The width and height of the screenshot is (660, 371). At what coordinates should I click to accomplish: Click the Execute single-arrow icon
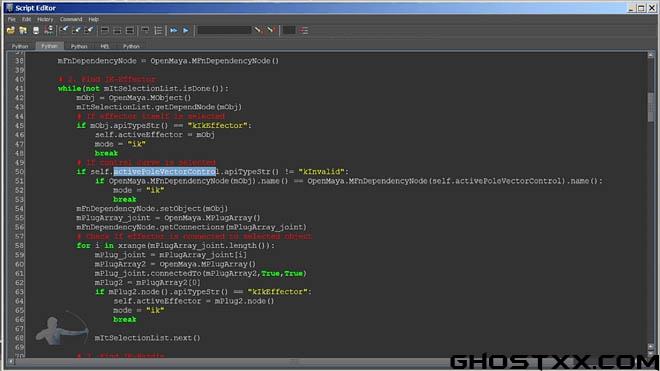(186, 30)
